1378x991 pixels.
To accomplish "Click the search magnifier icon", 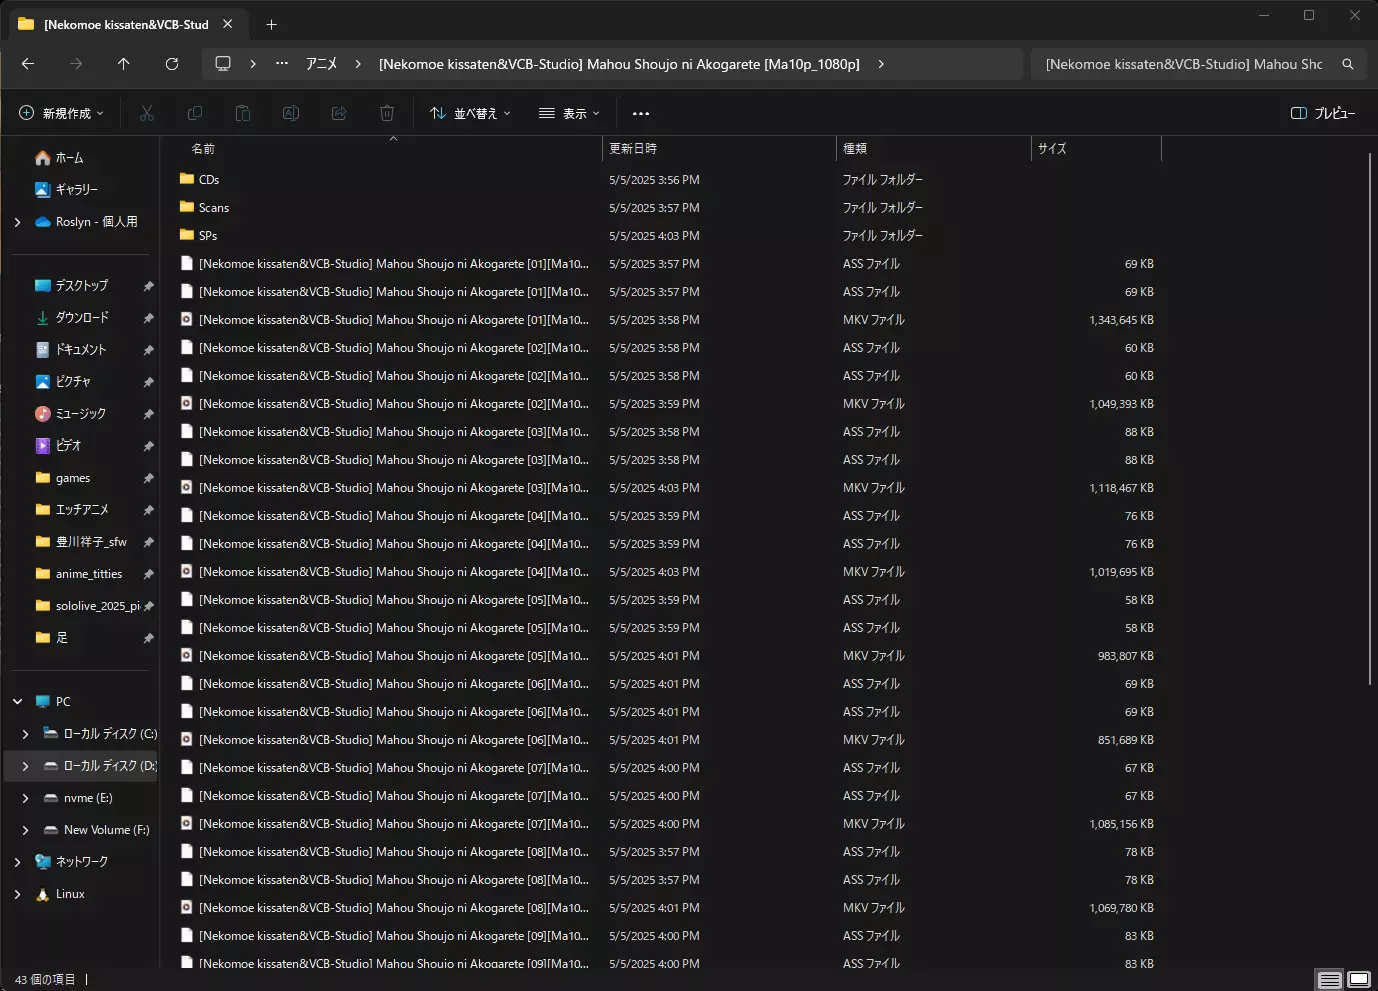I will point(1348,64).
